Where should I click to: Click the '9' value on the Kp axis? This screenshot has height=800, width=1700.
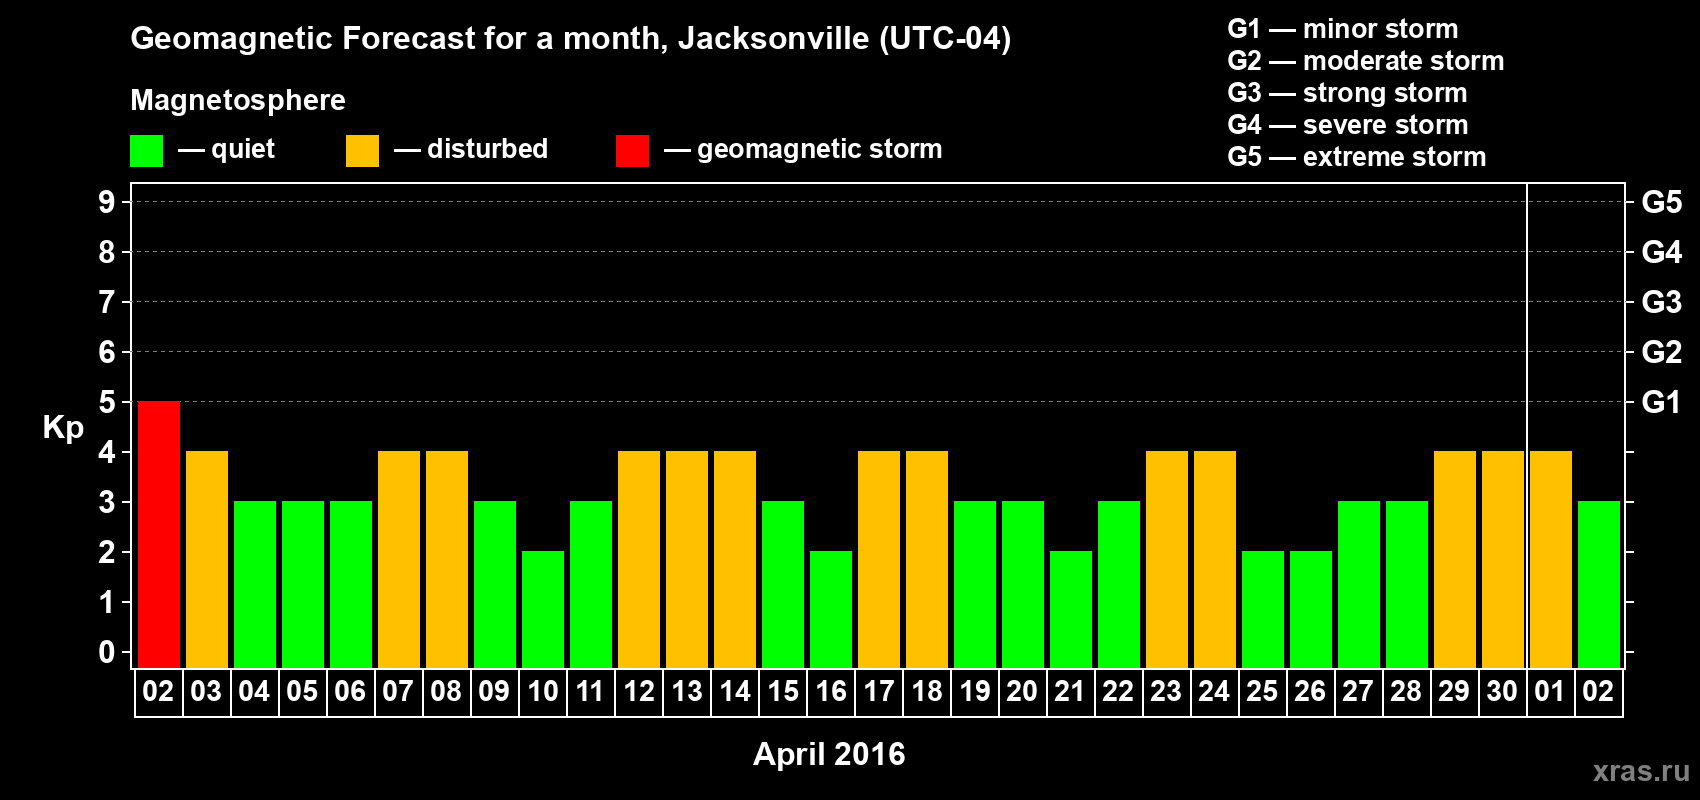pos(107,202)
